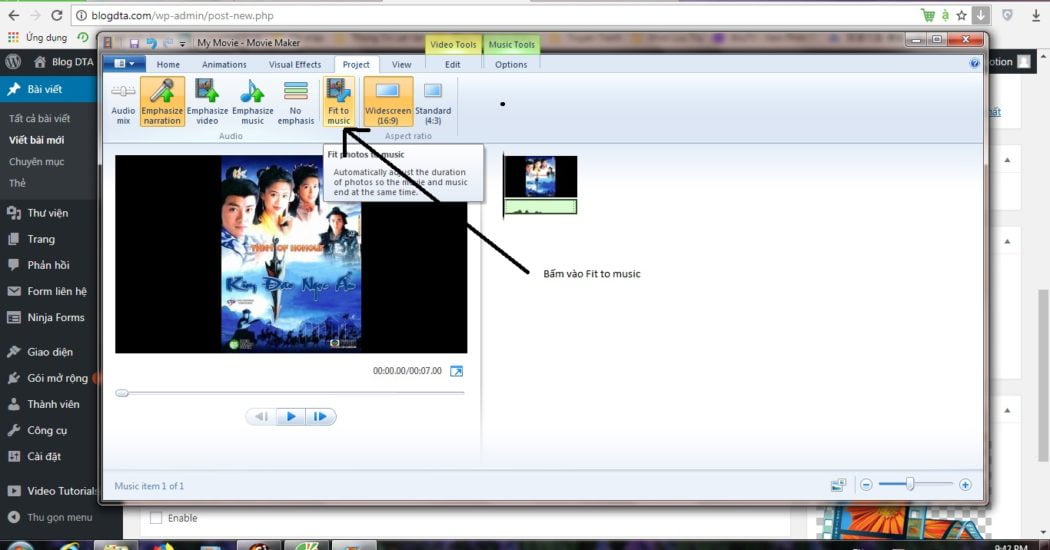Reload the browser page

(57, 15)
